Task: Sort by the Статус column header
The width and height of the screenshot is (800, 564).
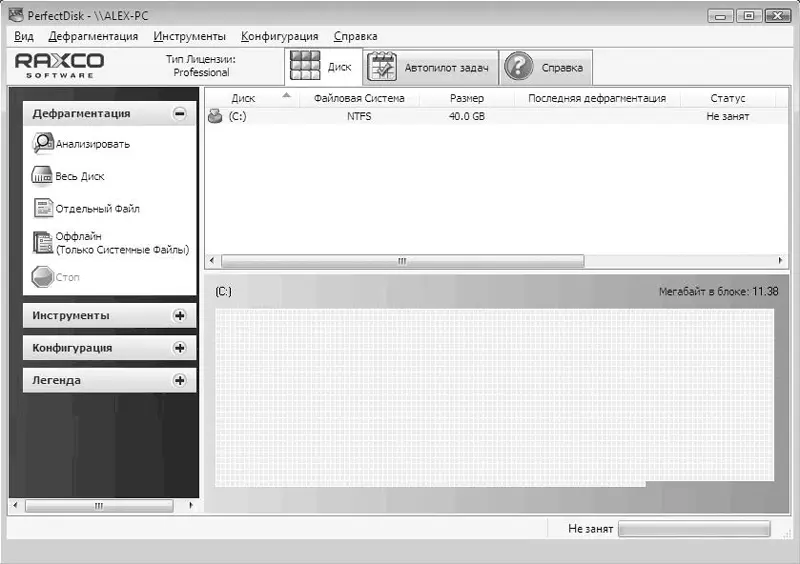Action: click(728, 98)
